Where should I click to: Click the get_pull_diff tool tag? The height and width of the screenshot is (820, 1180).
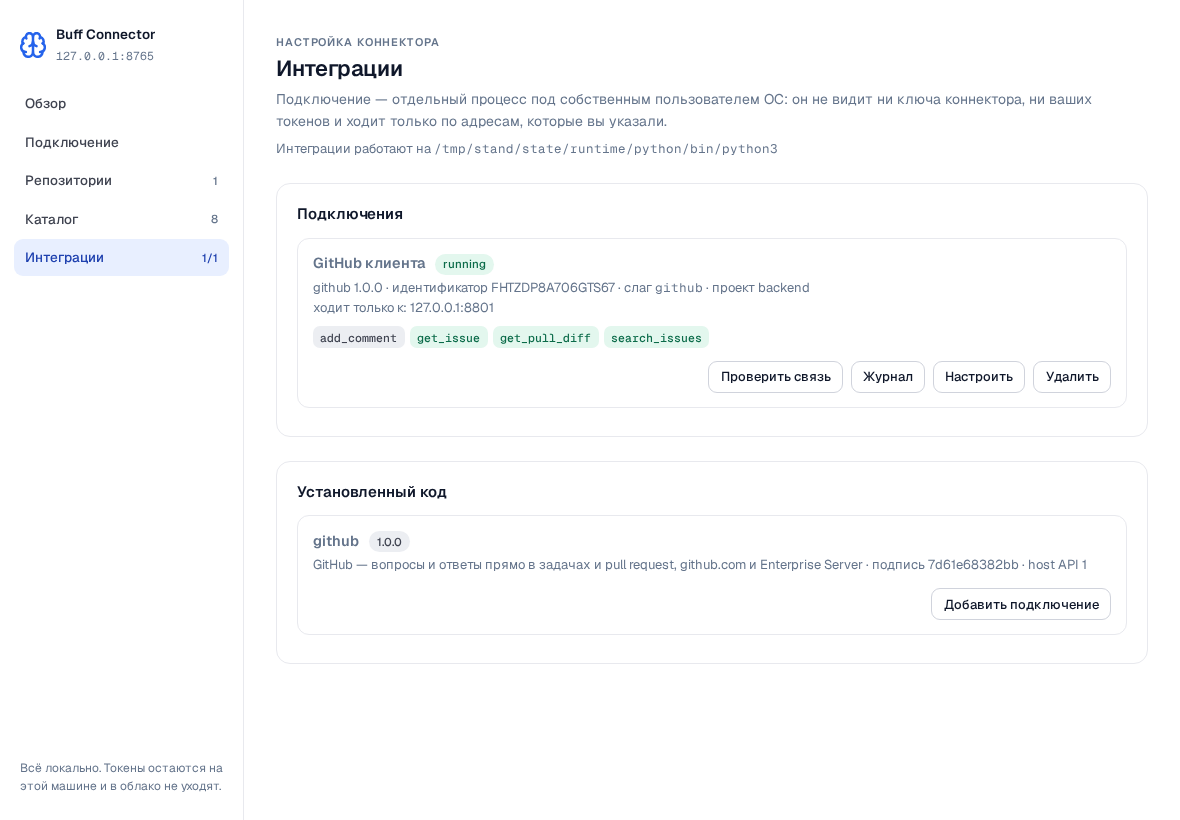click(x=546, y=338)
